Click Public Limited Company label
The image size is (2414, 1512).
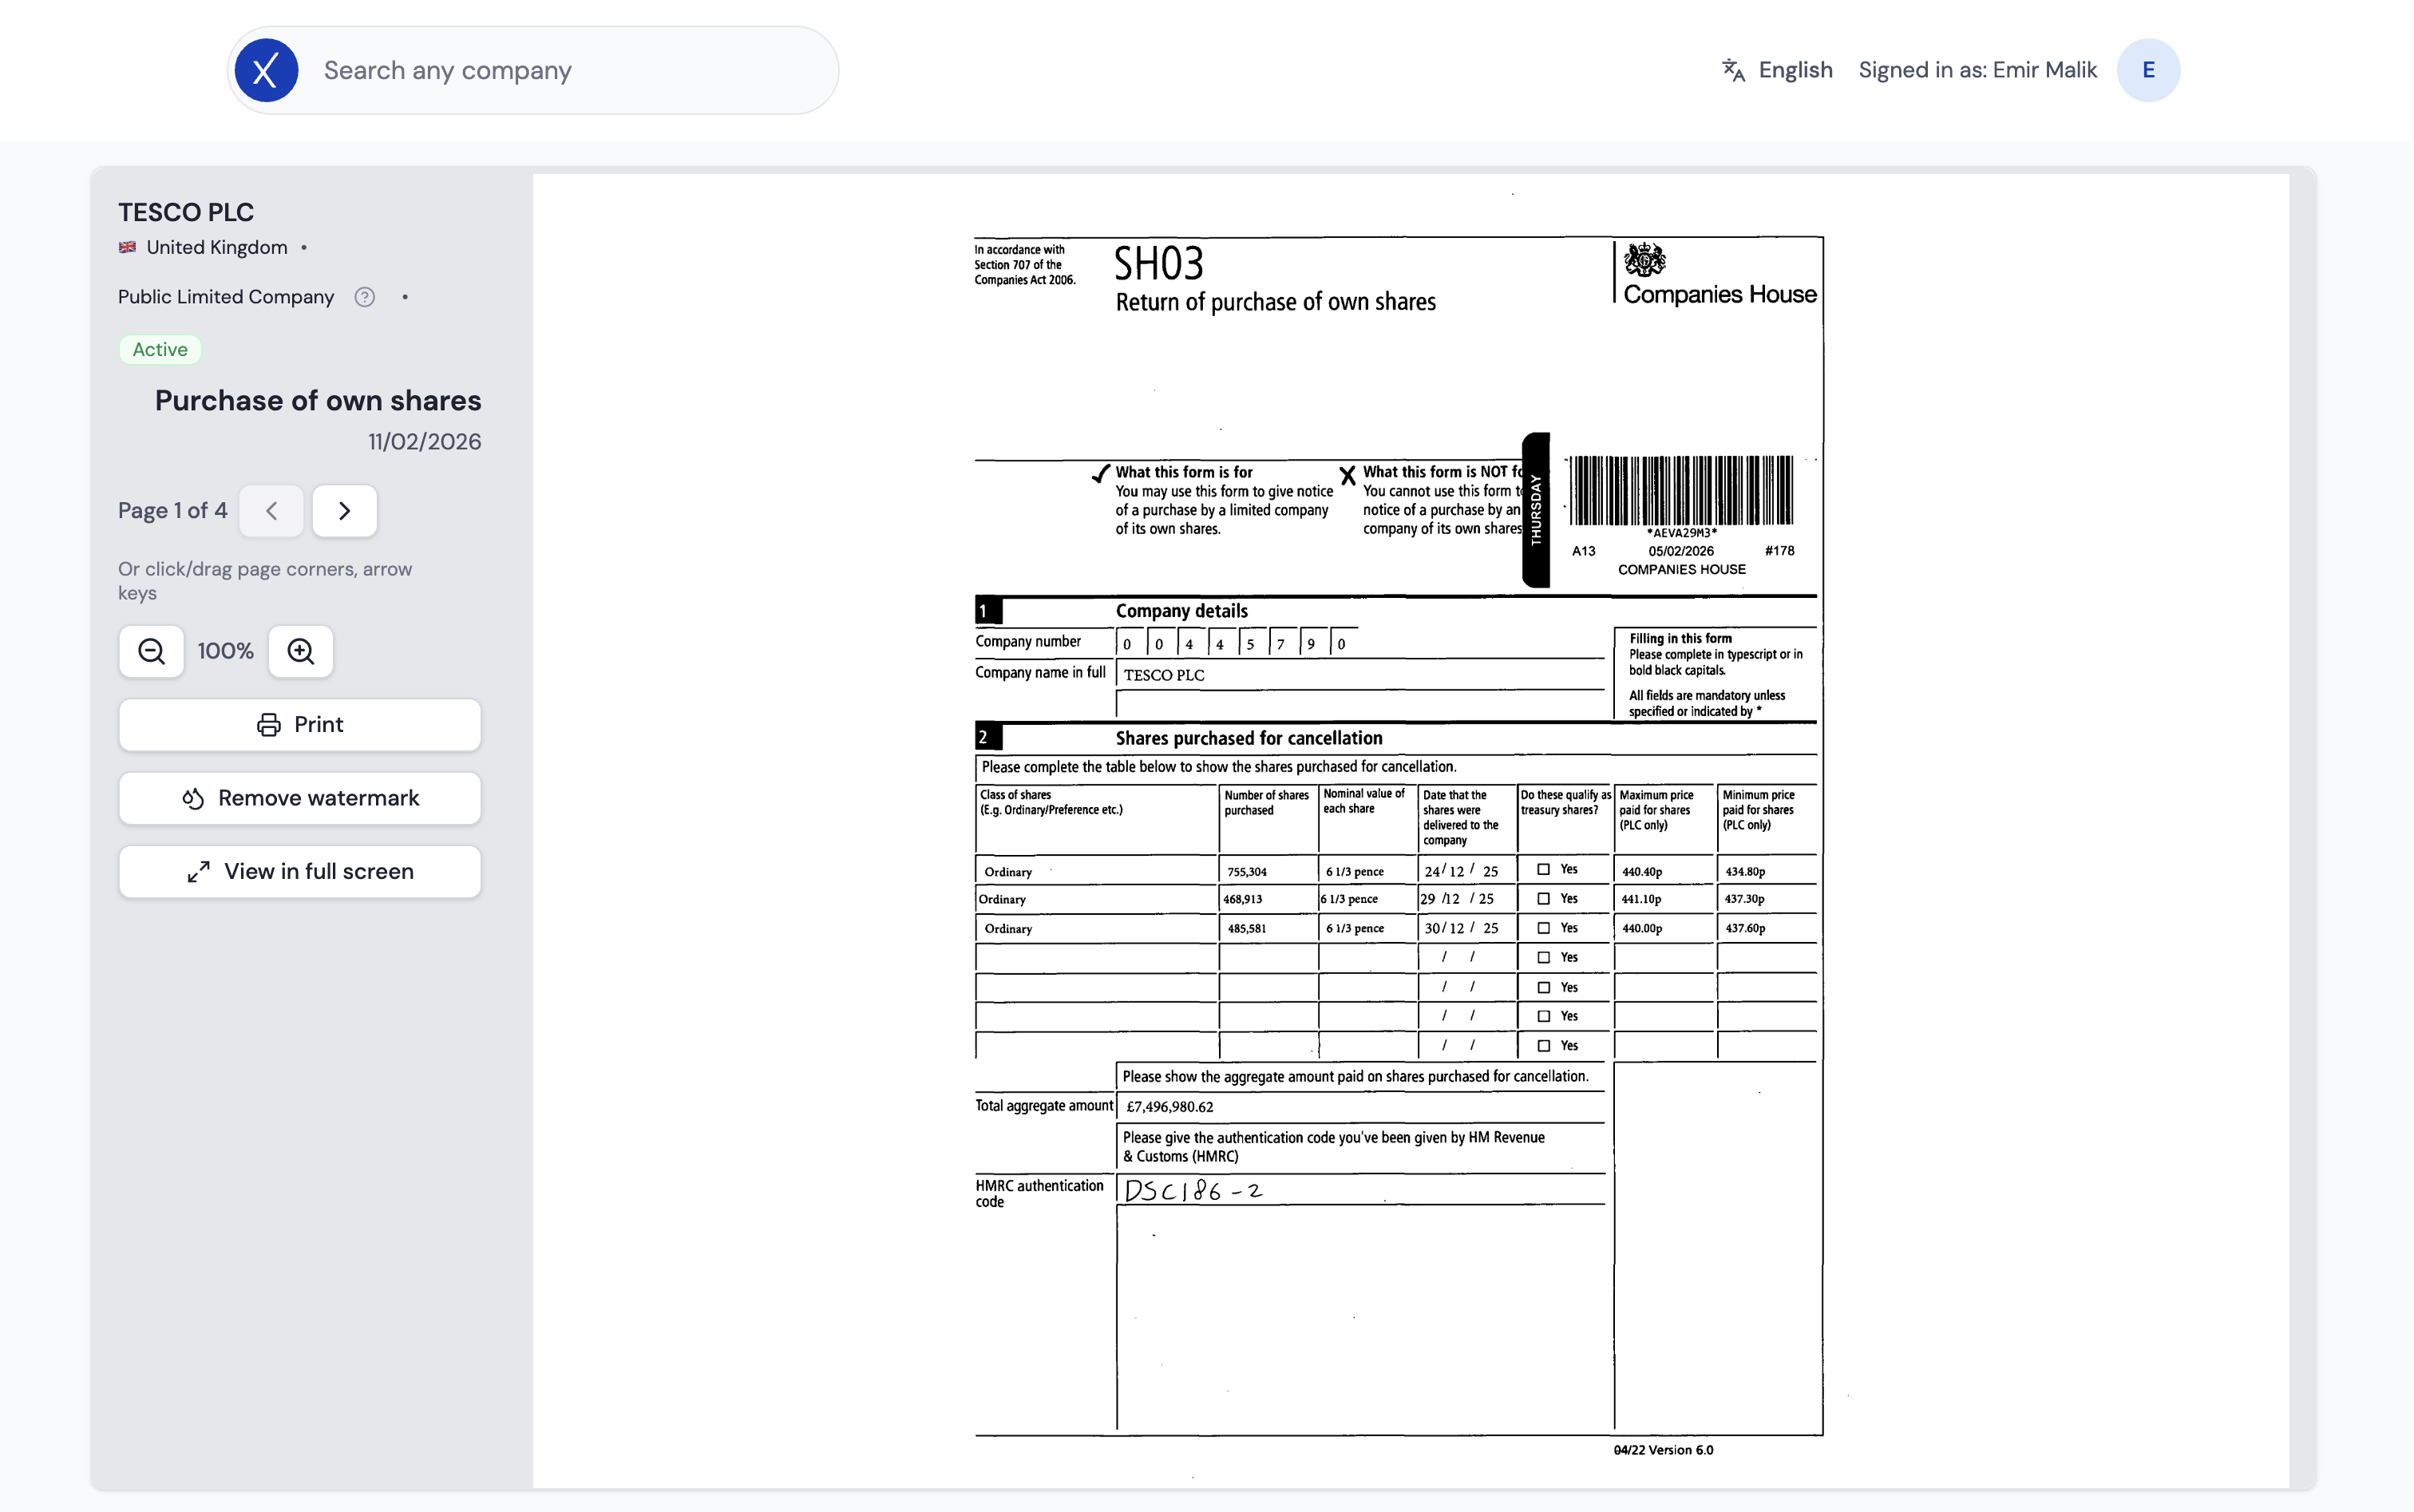226,297
